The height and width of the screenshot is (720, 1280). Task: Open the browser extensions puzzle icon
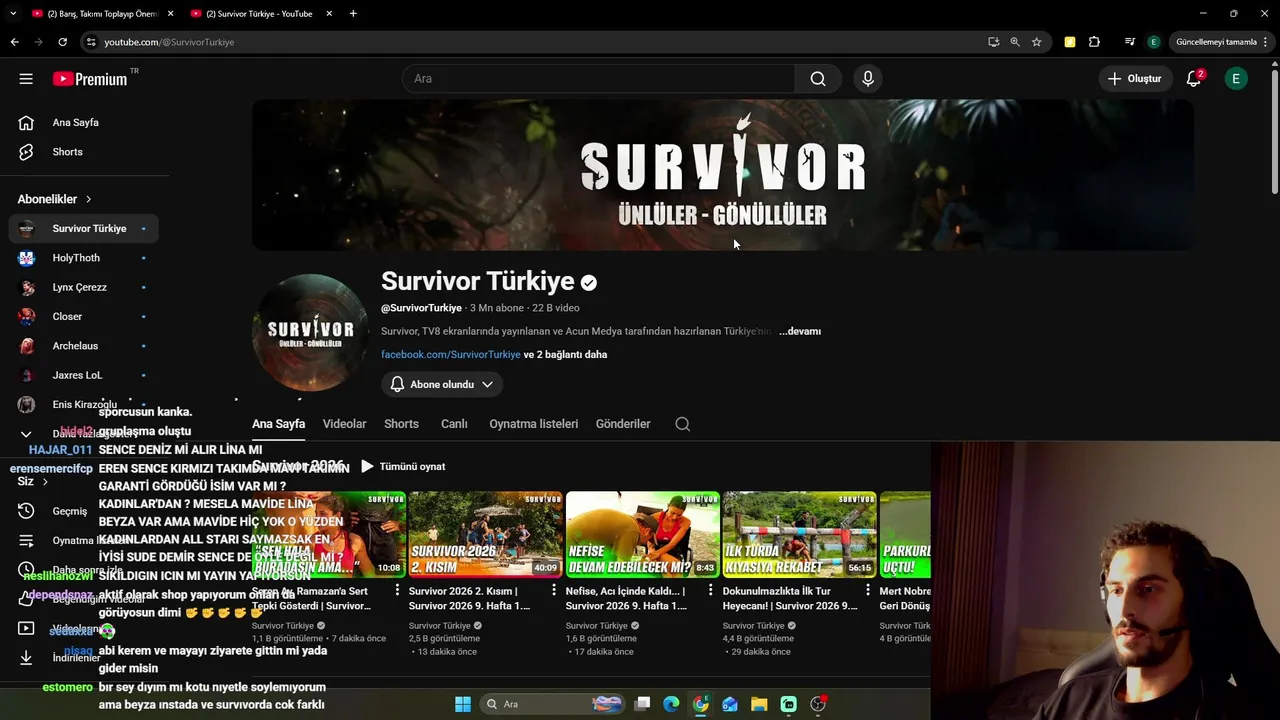[1094, 42]
